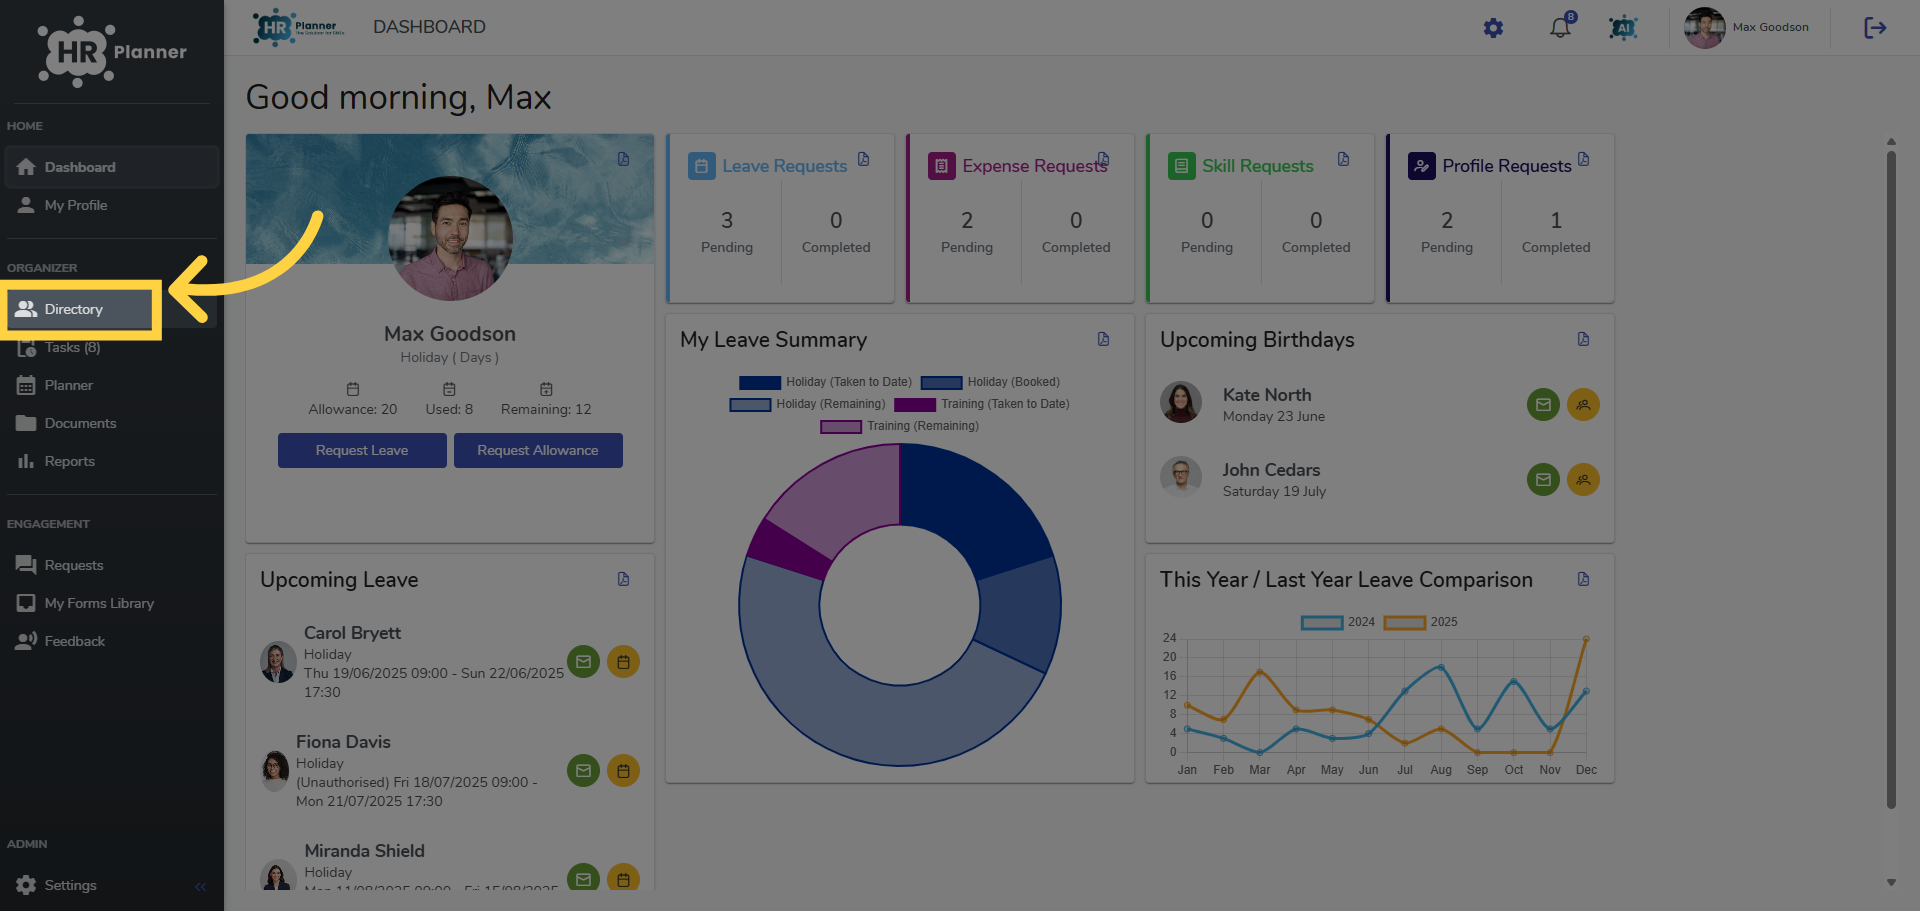Screen dimensions: 1920x911
Task: Open Planner in the sidebar
Action: (x=111, y=385)
